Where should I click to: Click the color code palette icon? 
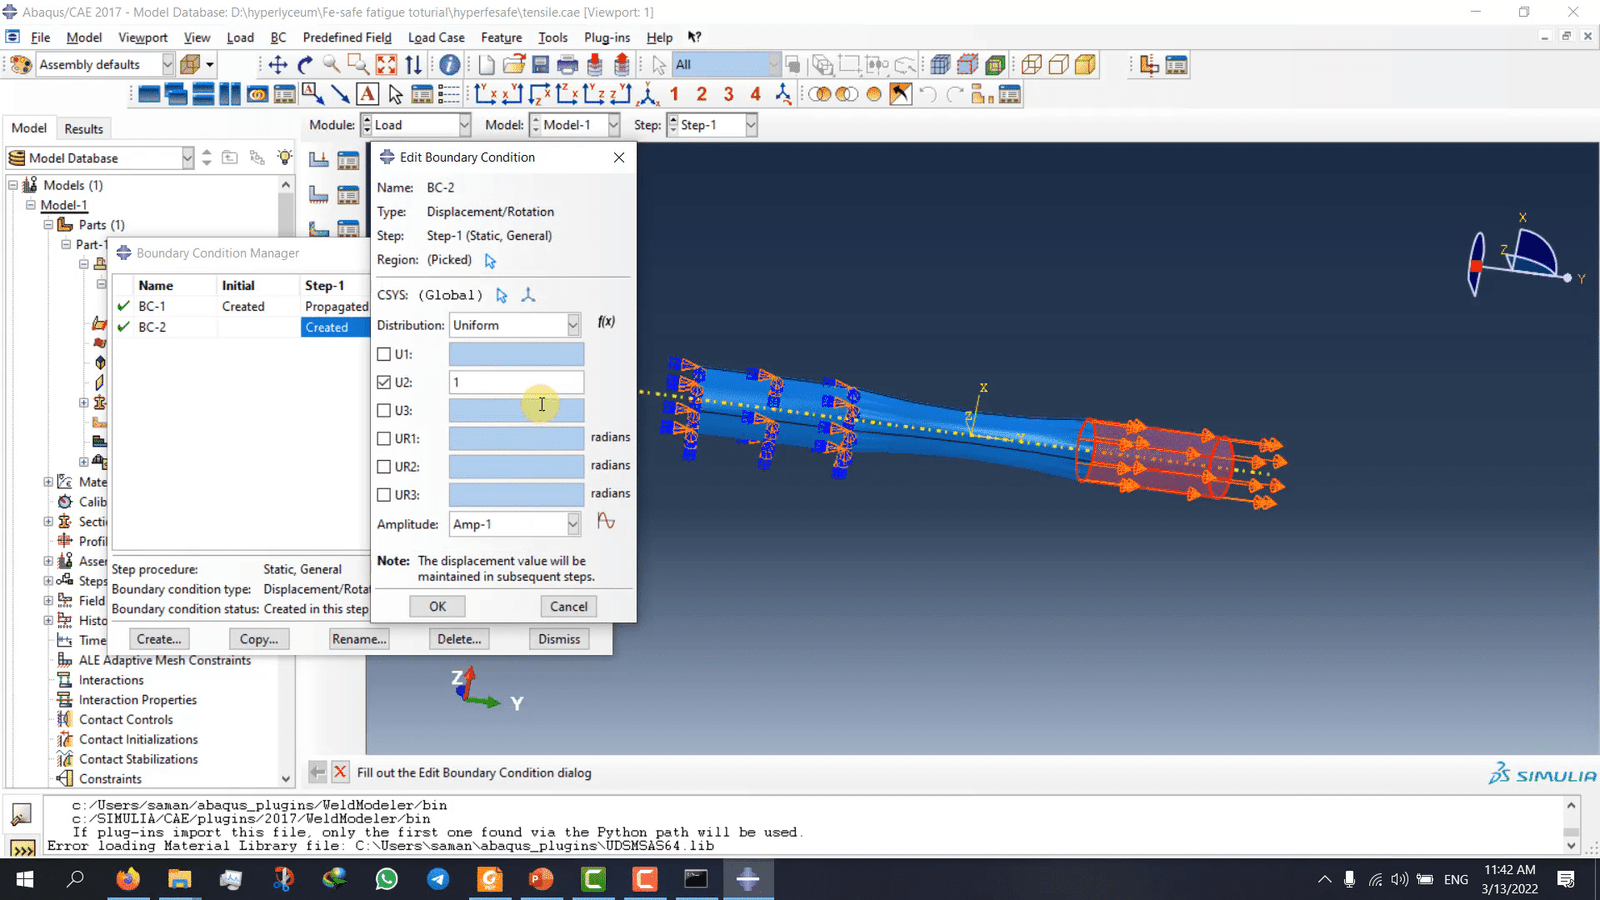(21, 65)
